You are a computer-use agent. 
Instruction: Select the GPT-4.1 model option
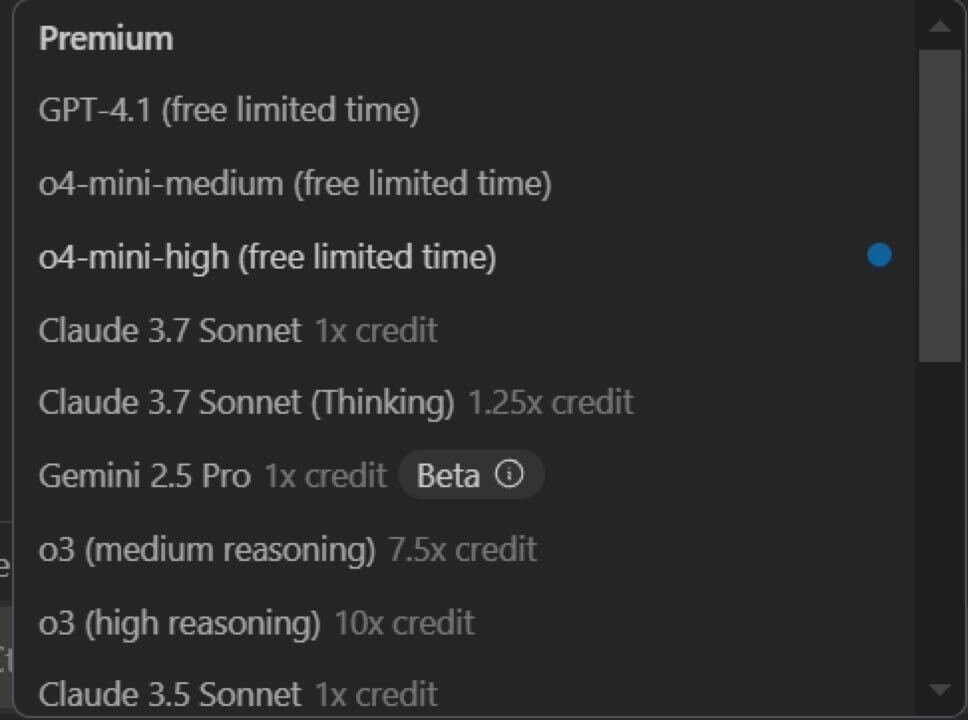(228, 110)
